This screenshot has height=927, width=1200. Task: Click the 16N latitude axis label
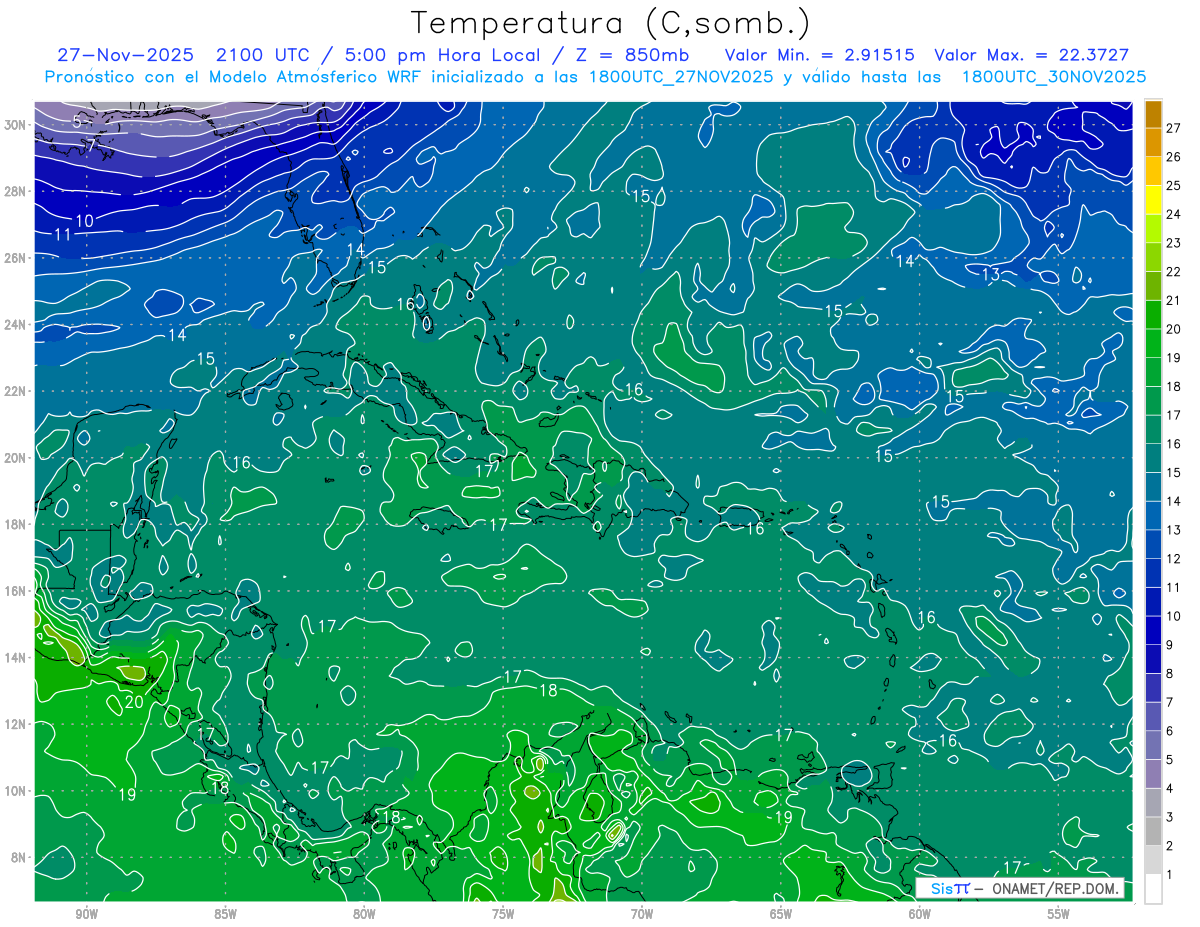(16, 591)
